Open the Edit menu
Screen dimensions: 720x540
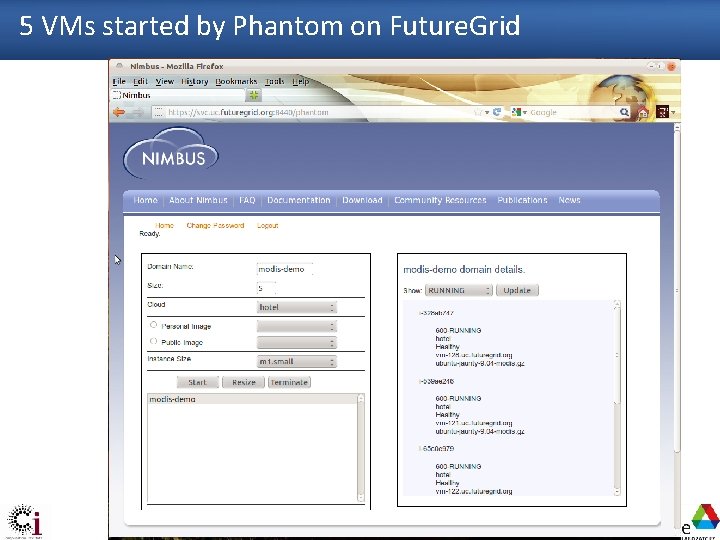pyautogui.click(x=140, y=81)
